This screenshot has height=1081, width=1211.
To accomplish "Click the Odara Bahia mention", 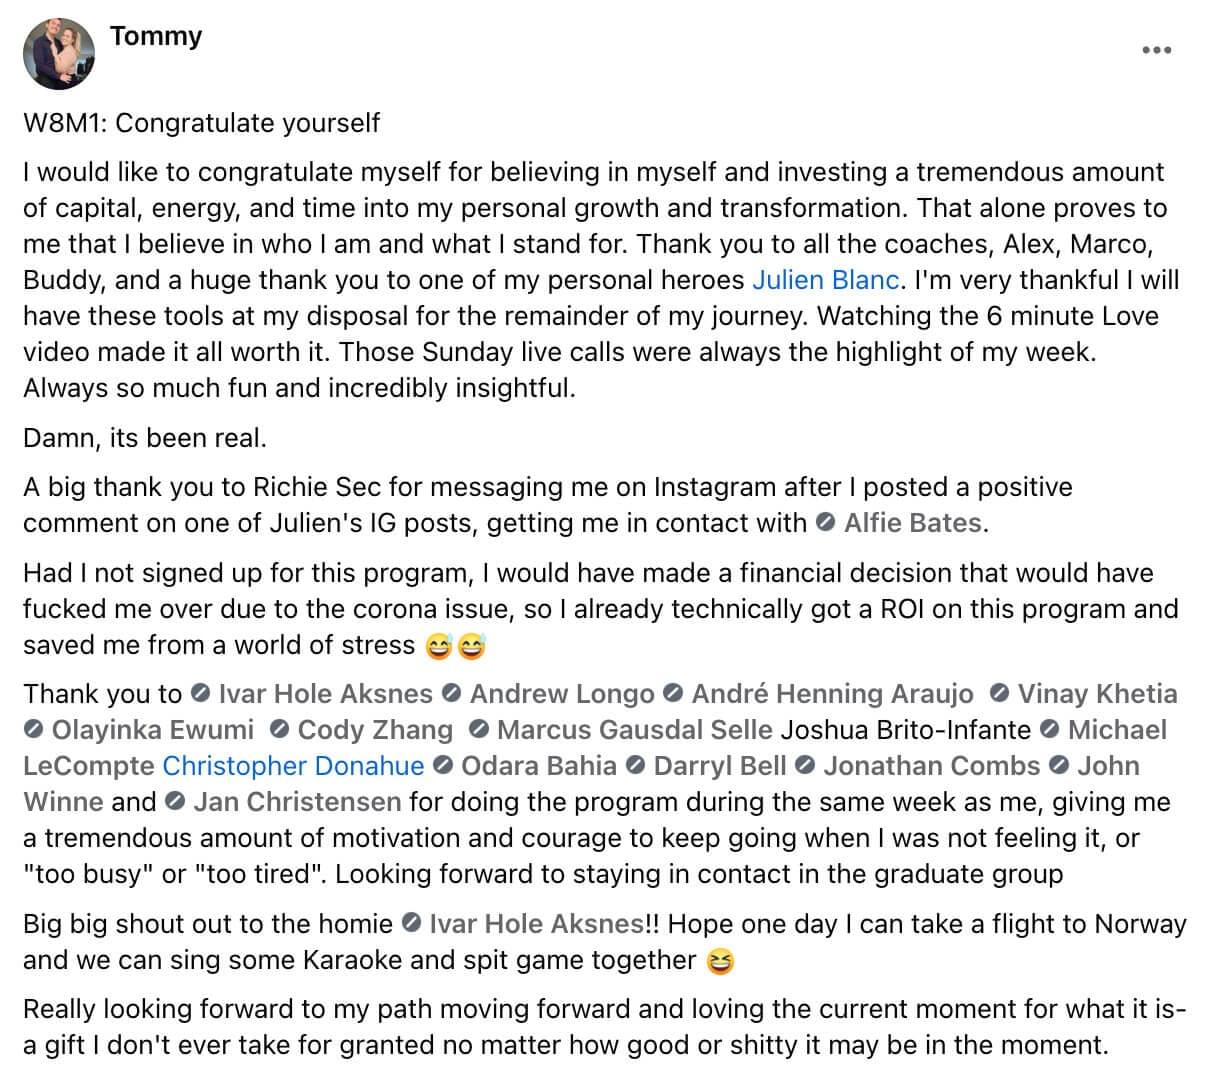I will click(538, 766).
